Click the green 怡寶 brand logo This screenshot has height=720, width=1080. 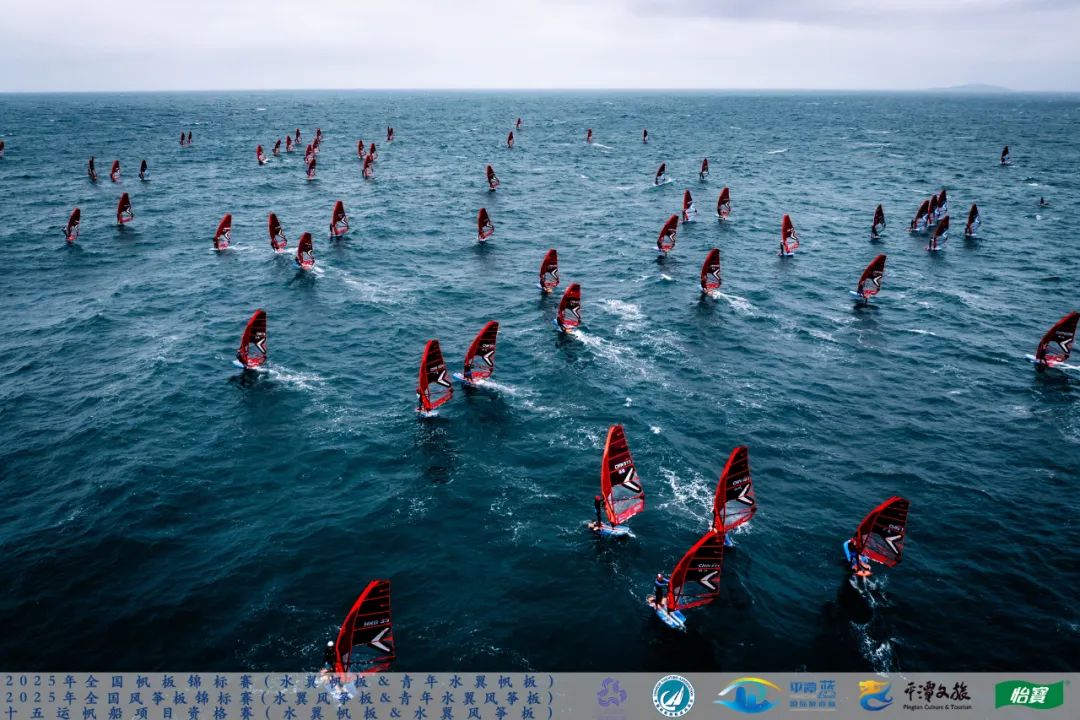coord(1029,695)
